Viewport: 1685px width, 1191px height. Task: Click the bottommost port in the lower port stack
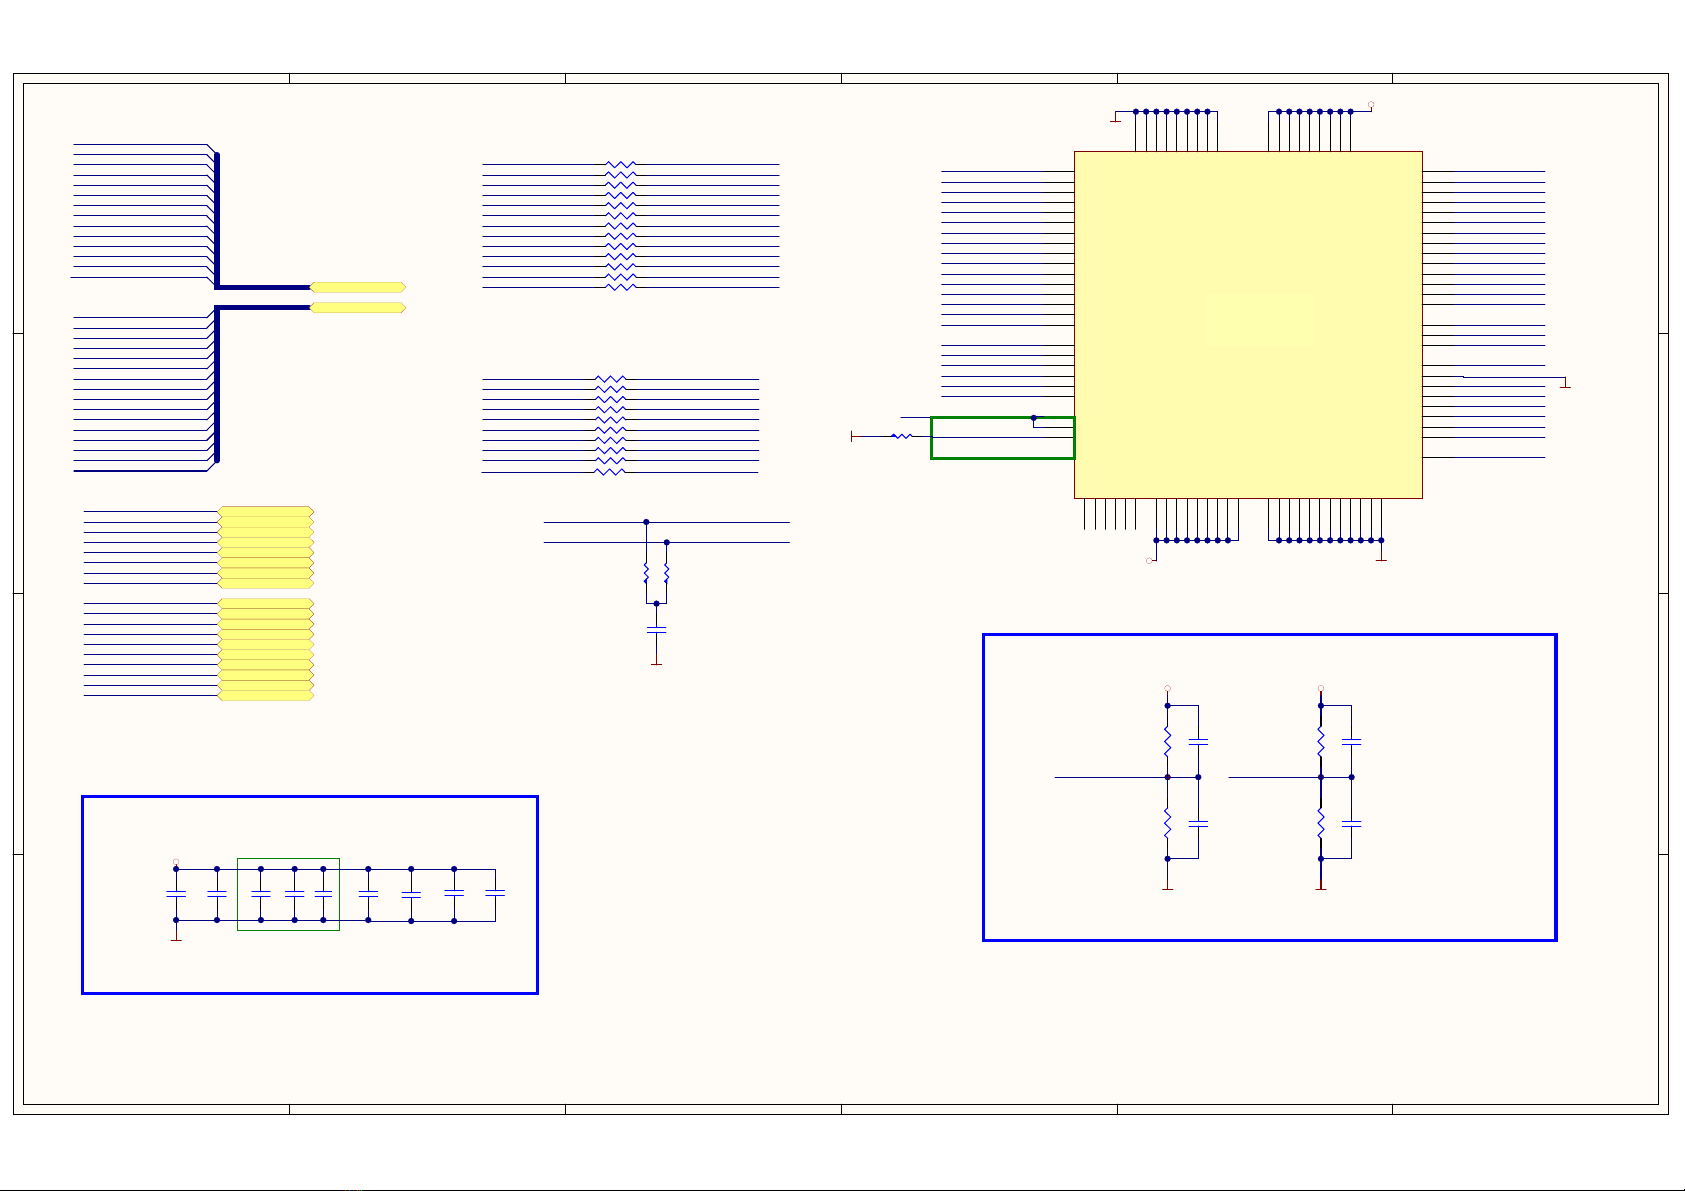pyautogui.click(x=265, y=695)
